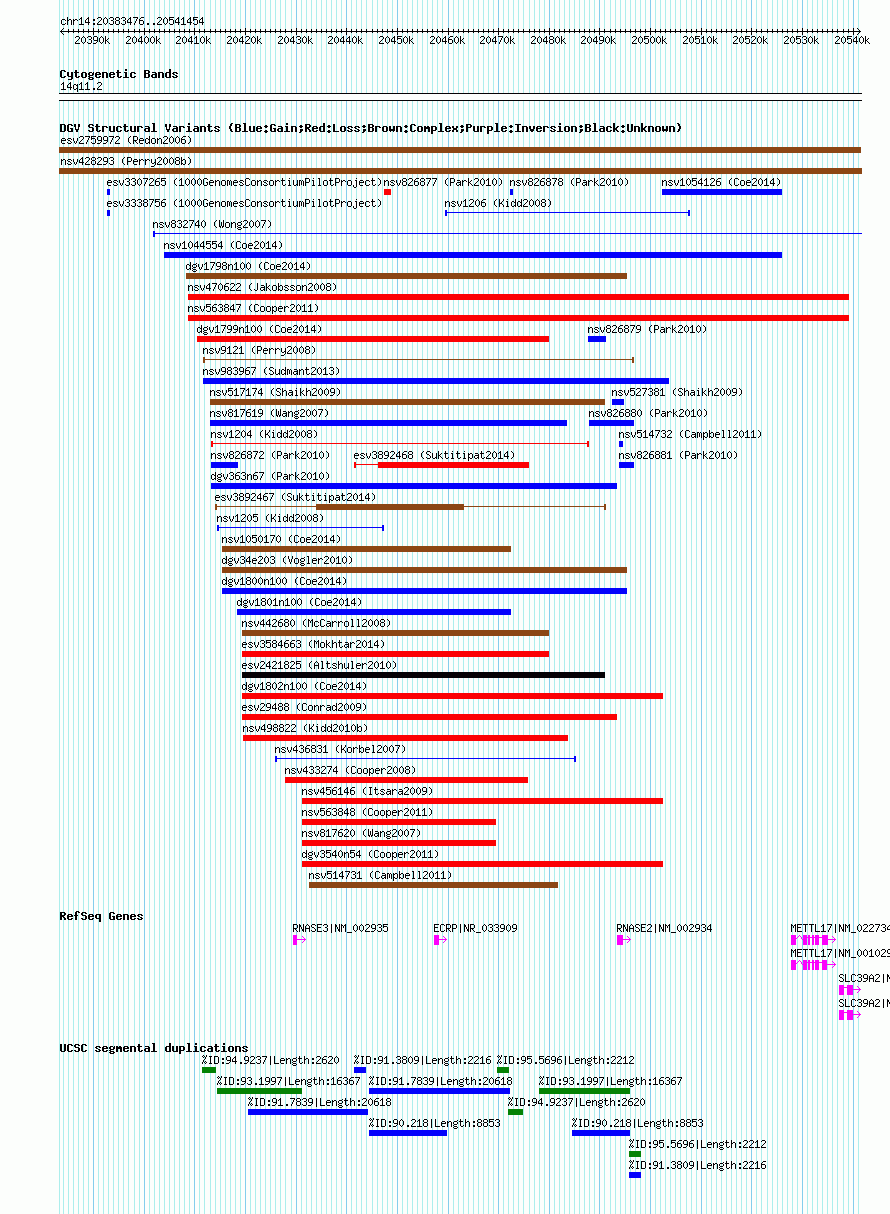This screenshot has height=1214, width=890.
Task: Click the 20400k mark on the ruler
Action: [x=143, y=41]
